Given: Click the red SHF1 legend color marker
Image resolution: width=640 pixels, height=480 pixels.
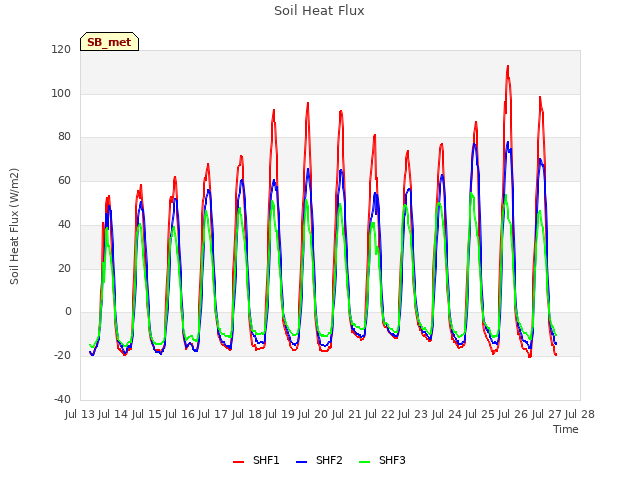Looking at the screenshot, I should 238,462.
